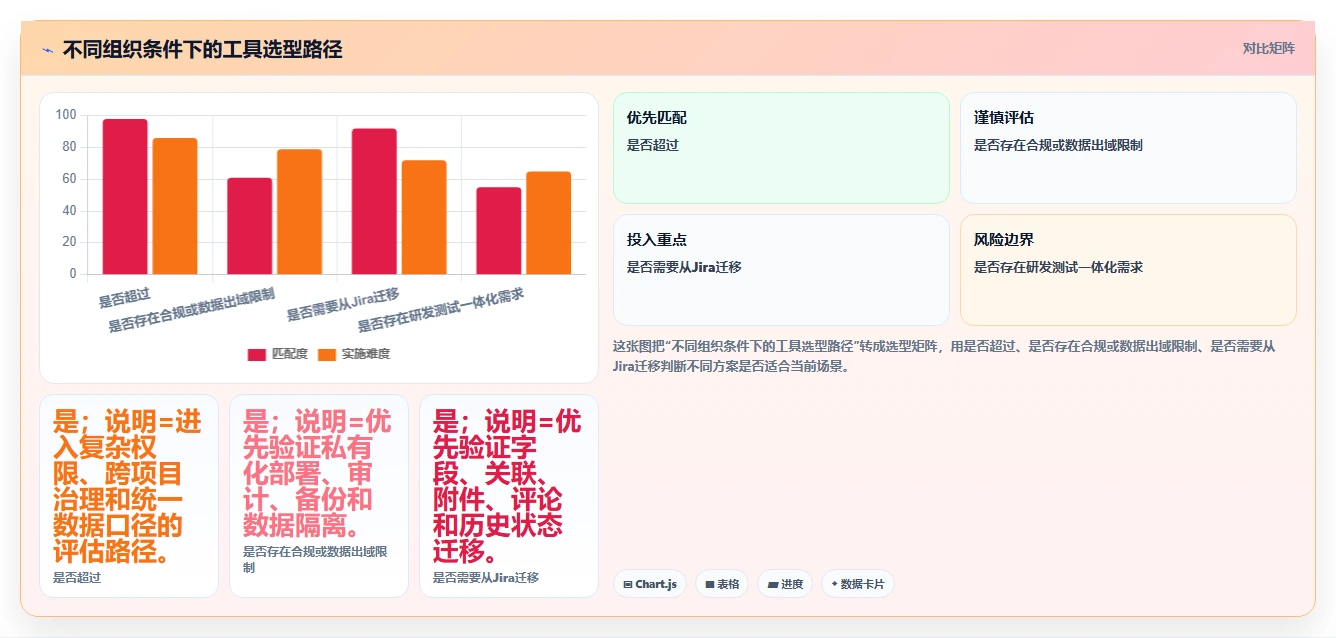Click the lightning icon beside the title
This screenshot has width=1336, height=638.
click(x=47, y=49)
